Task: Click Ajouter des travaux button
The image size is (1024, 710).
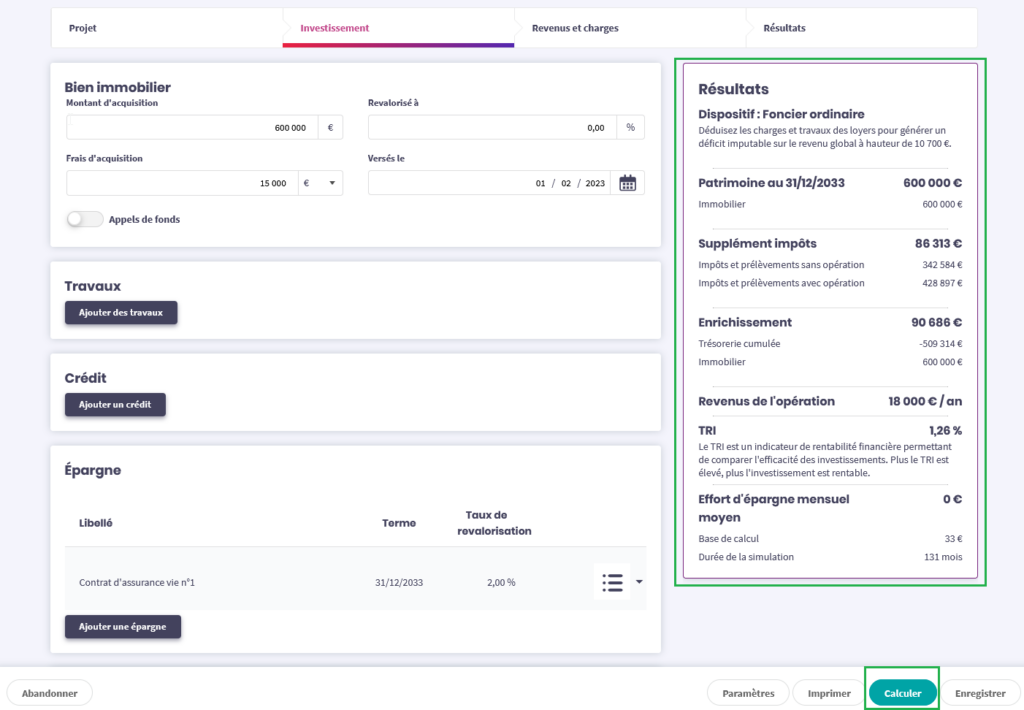Action: (x=121, y=313)
